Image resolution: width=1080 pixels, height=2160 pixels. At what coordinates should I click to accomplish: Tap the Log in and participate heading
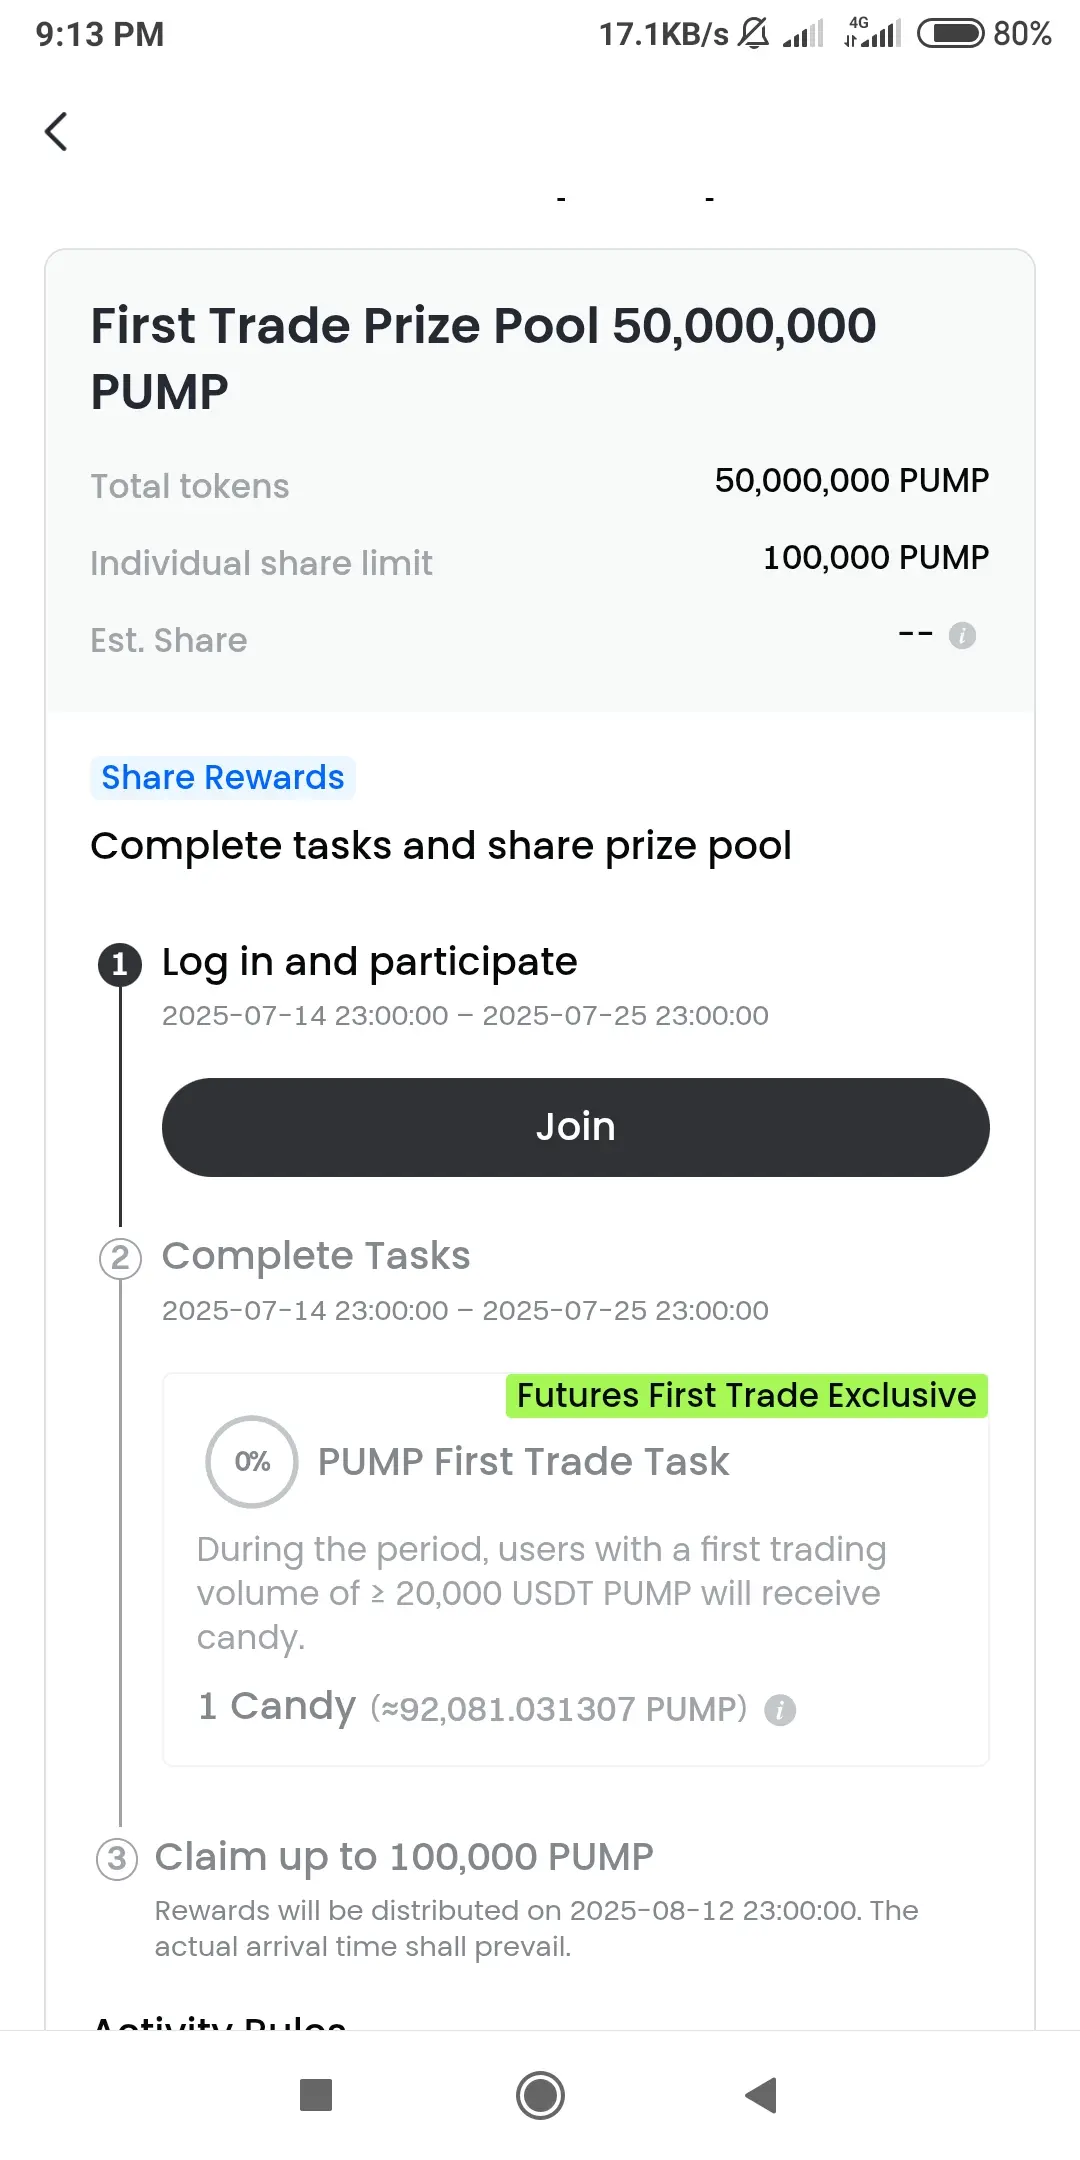(370, 962)
